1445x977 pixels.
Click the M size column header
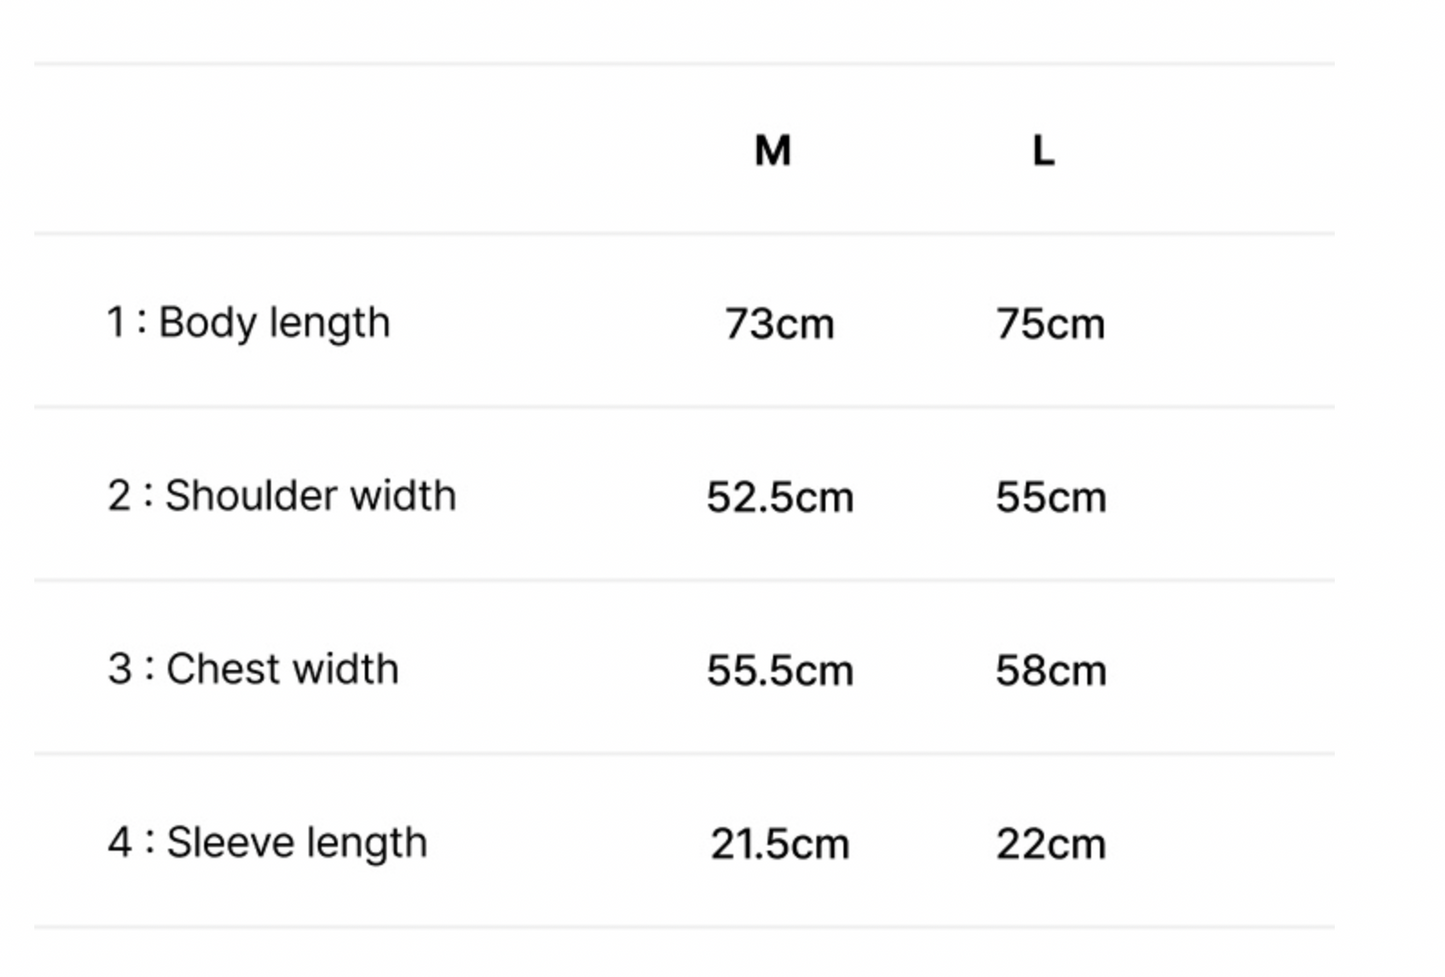(772, 151)
